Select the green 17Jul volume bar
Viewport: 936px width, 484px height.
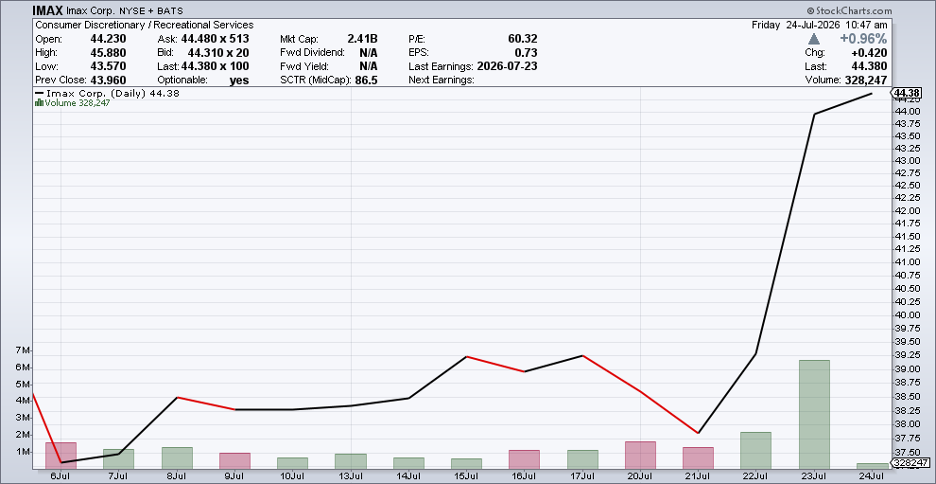(583, 460)
